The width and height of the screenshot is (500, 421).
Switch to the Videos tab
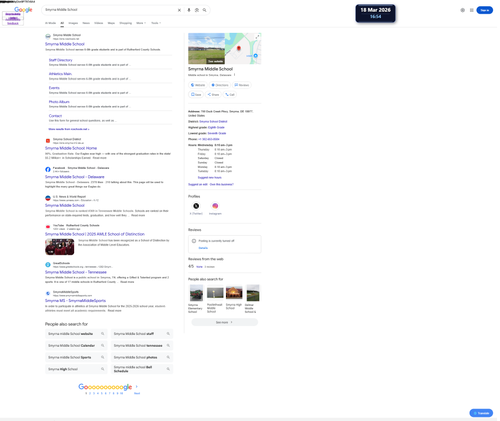tap(99, 23)
